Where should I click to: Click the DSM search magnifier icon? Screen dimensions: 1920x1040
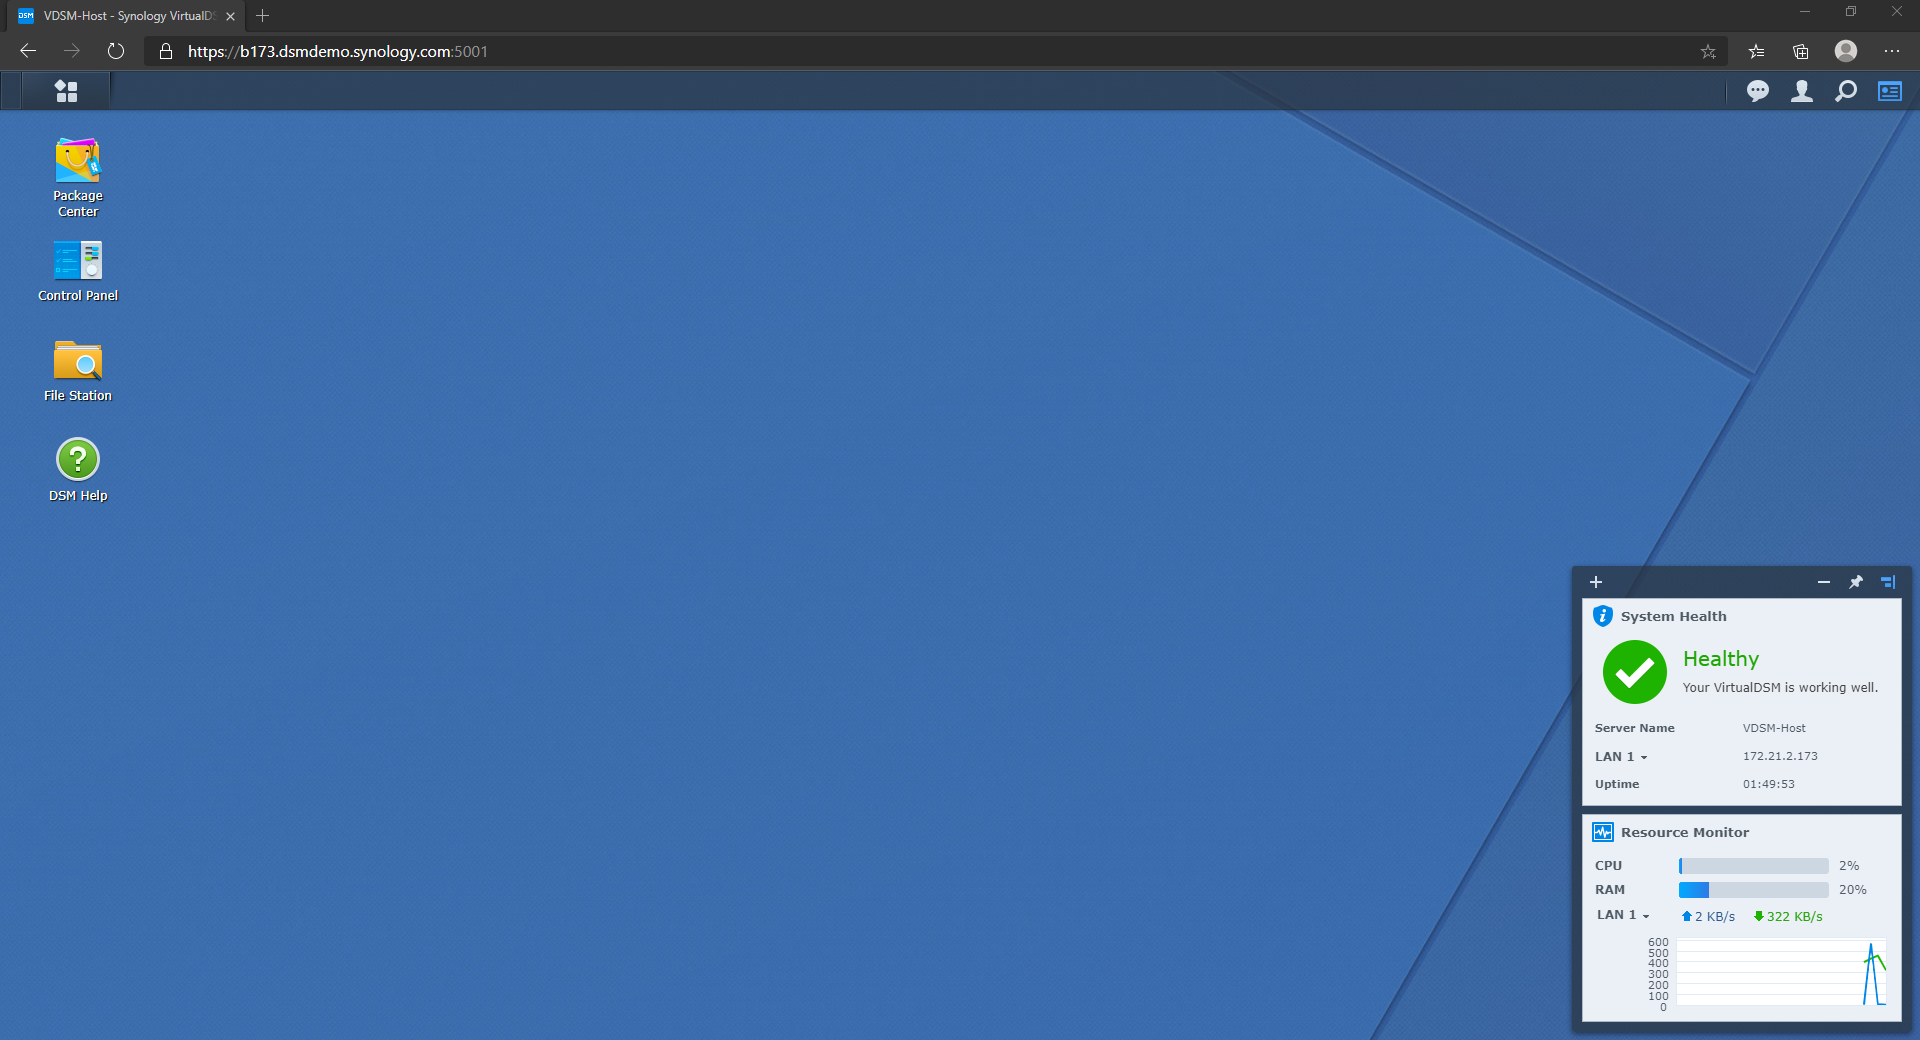tap(1846, 91)
